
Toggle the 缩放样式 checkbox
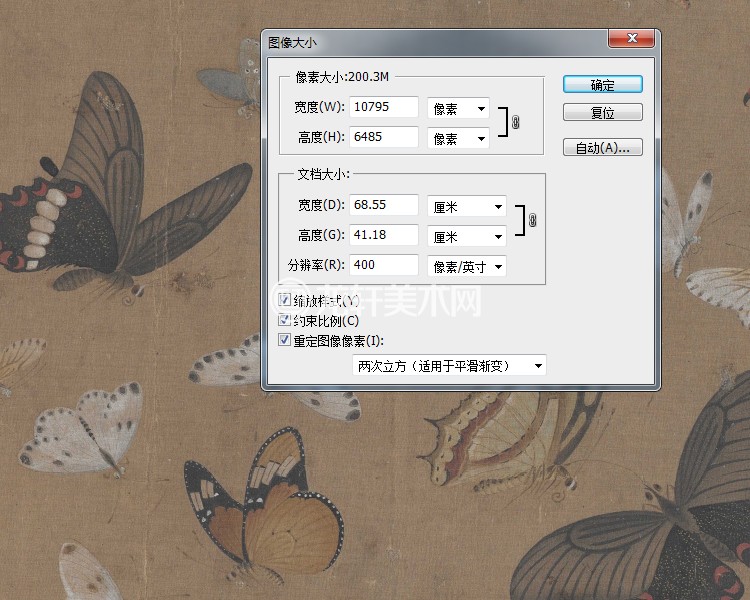pos(285,301)
